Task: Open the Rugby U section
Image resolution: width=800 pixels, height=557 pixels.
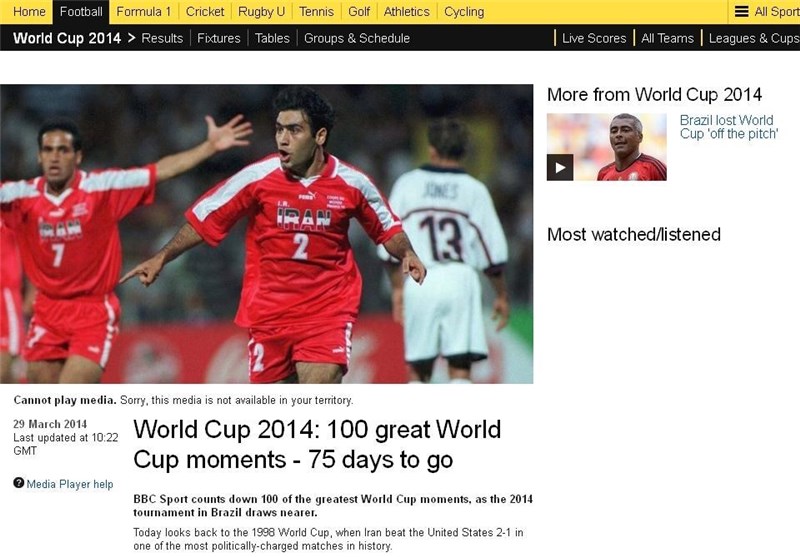Action: (x=261, y=12)
